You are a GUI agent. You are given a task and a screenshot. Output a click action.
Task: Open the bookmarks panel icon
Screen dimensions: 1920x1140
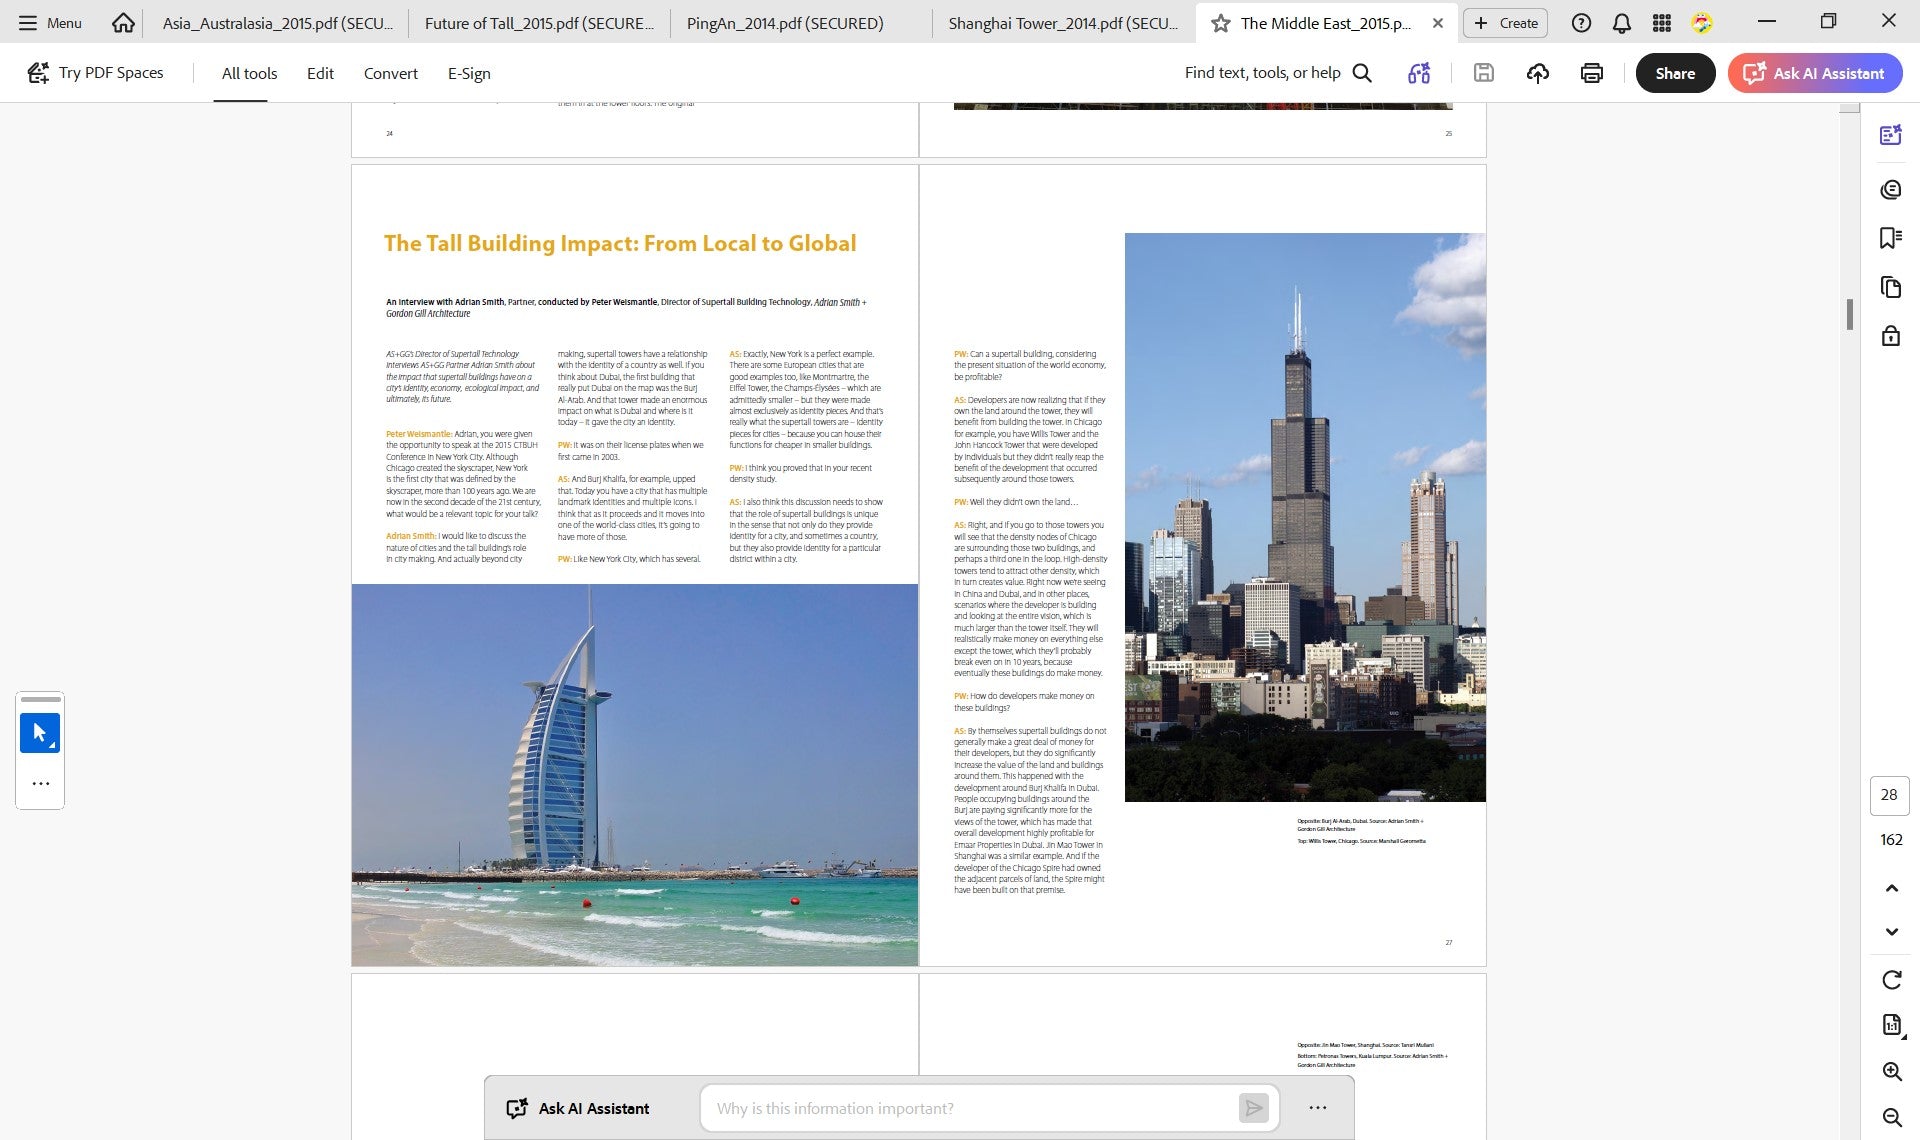[x=1890, y=238]
